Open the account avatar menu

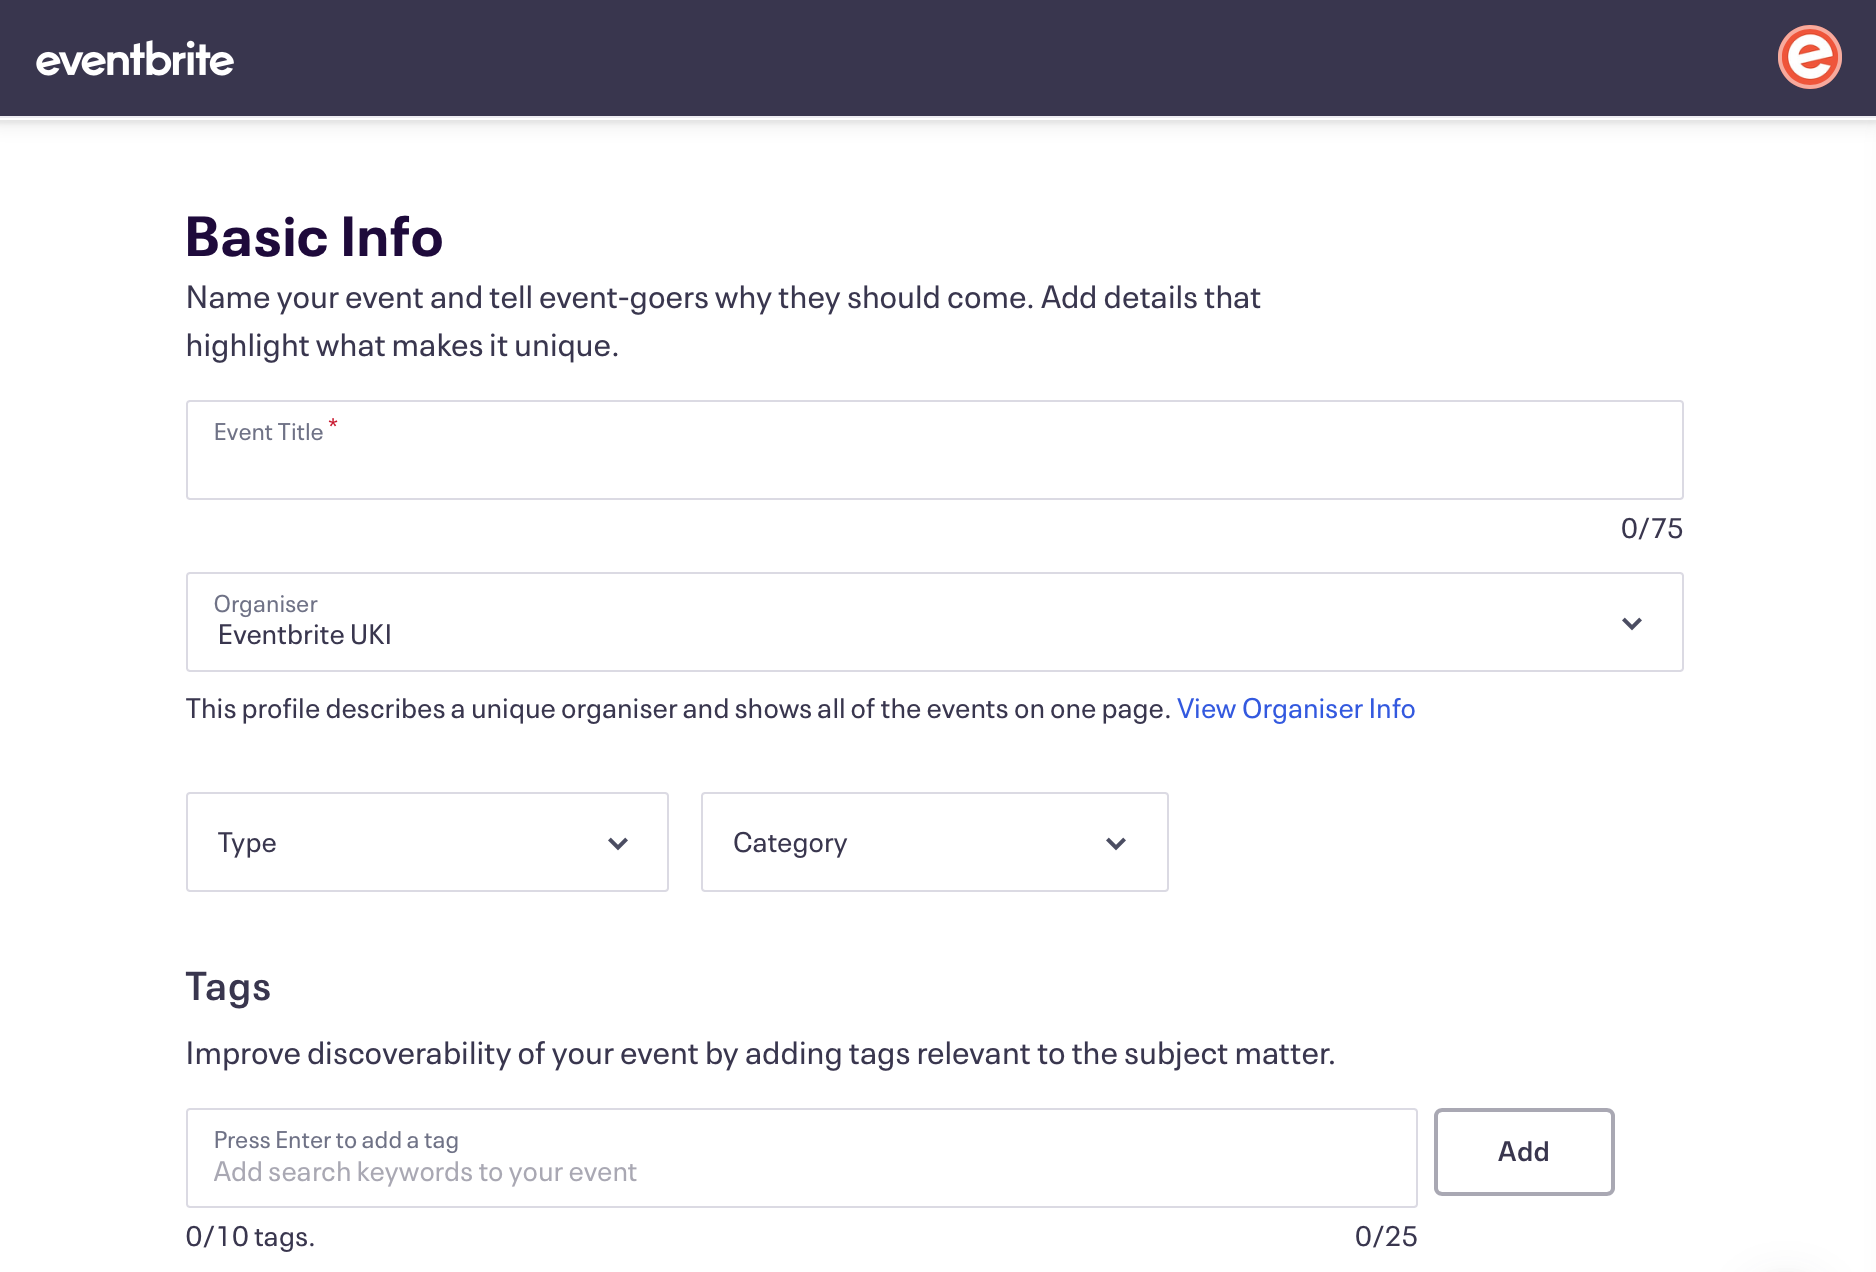(x=1808, y=57)
